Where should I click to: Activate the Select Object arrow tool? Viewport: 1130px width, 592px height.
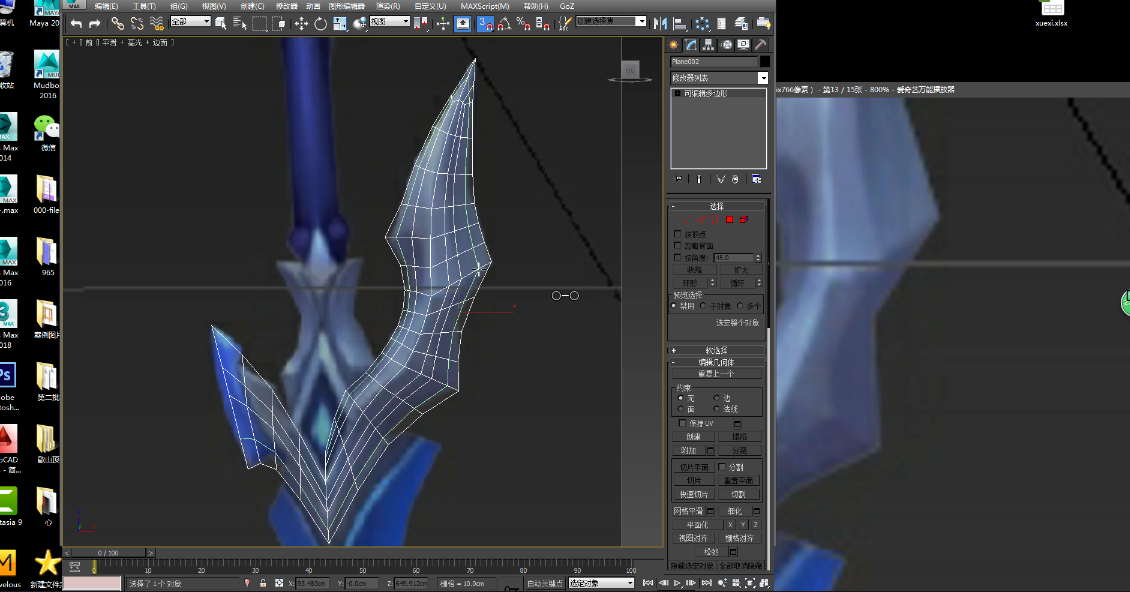[221, 24]
